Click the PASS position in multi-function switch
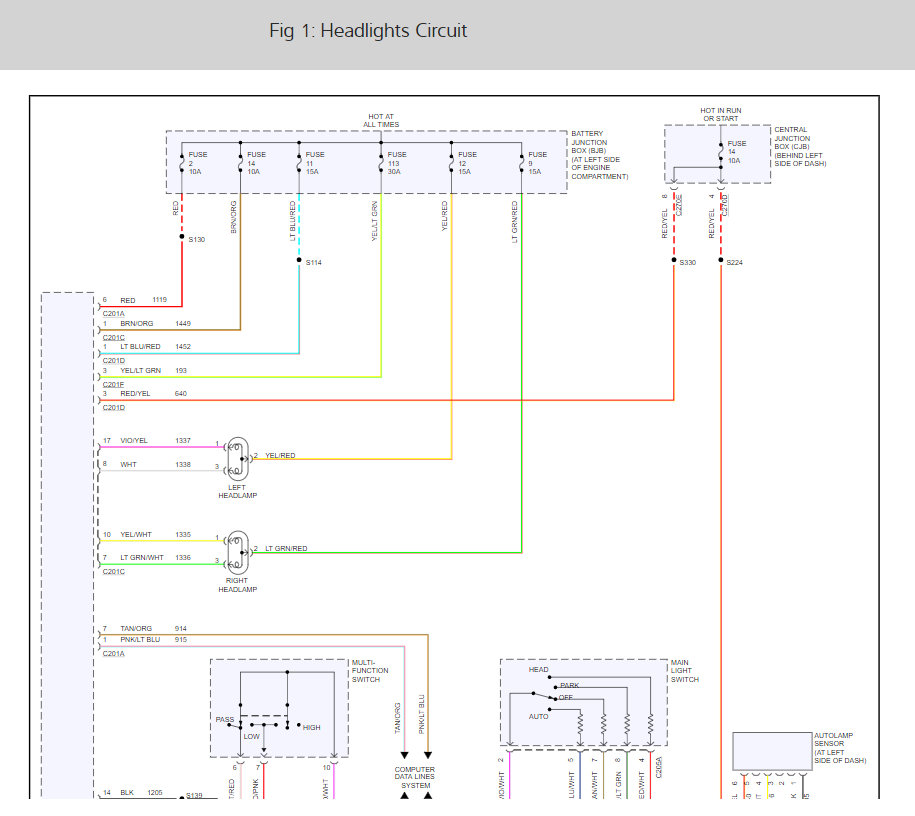Viewport: 915px width, 816px height. pyautogui.click(x=225, y=720)
